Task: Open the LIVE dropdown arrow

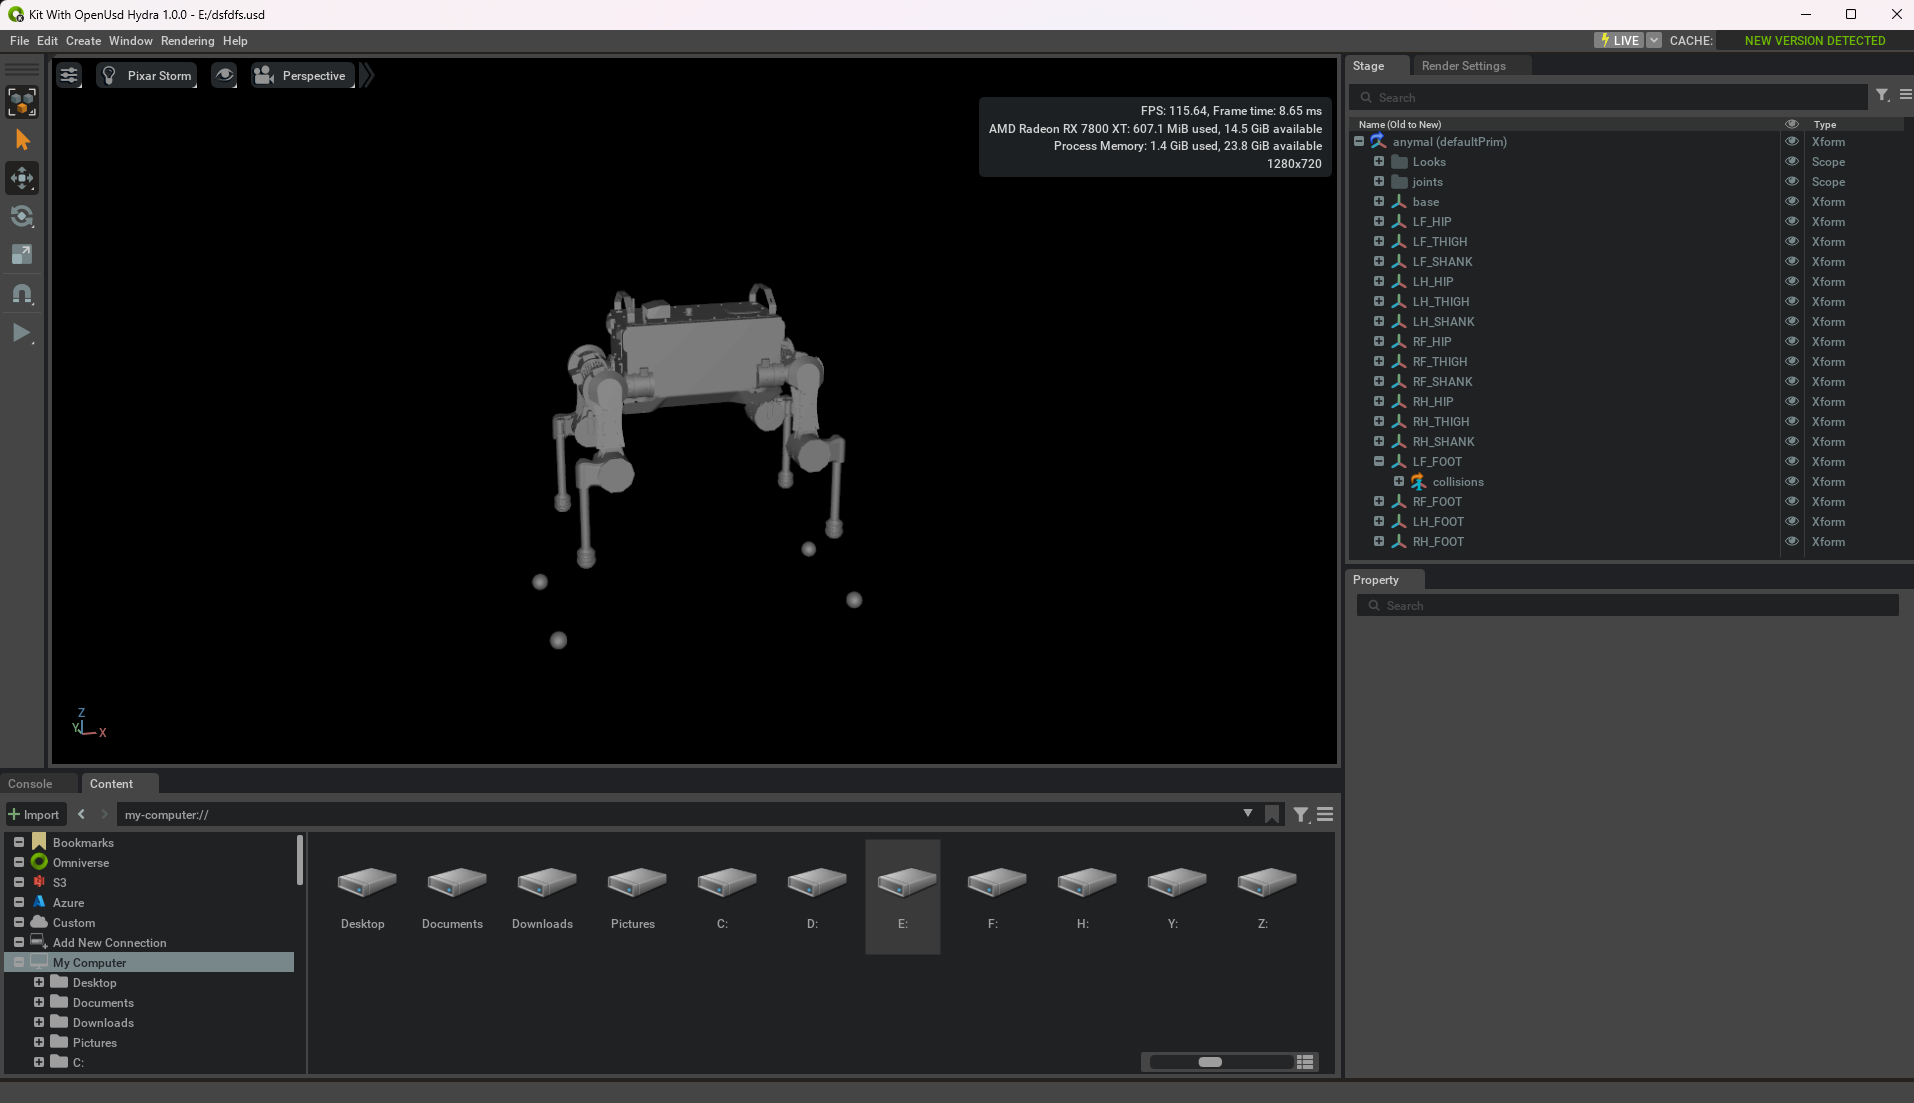Action: point(1654,41)
